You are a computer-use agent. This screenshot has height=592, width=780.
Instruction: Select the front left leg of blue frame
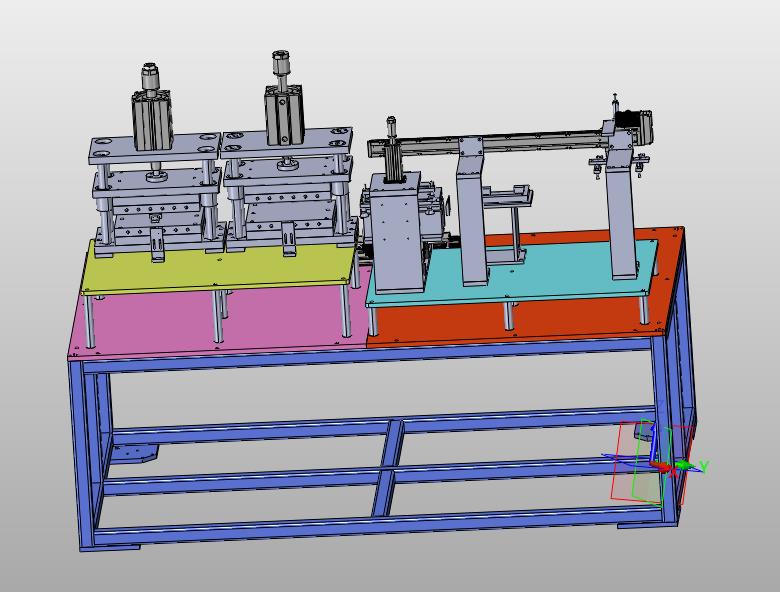point(81,454)
